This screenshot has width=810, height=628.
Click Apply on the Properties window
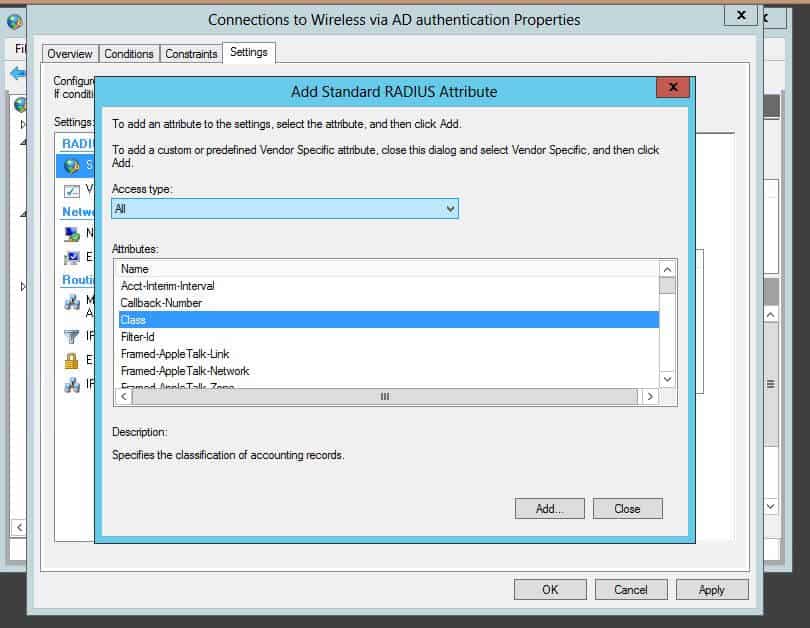(x=712, y=589)
